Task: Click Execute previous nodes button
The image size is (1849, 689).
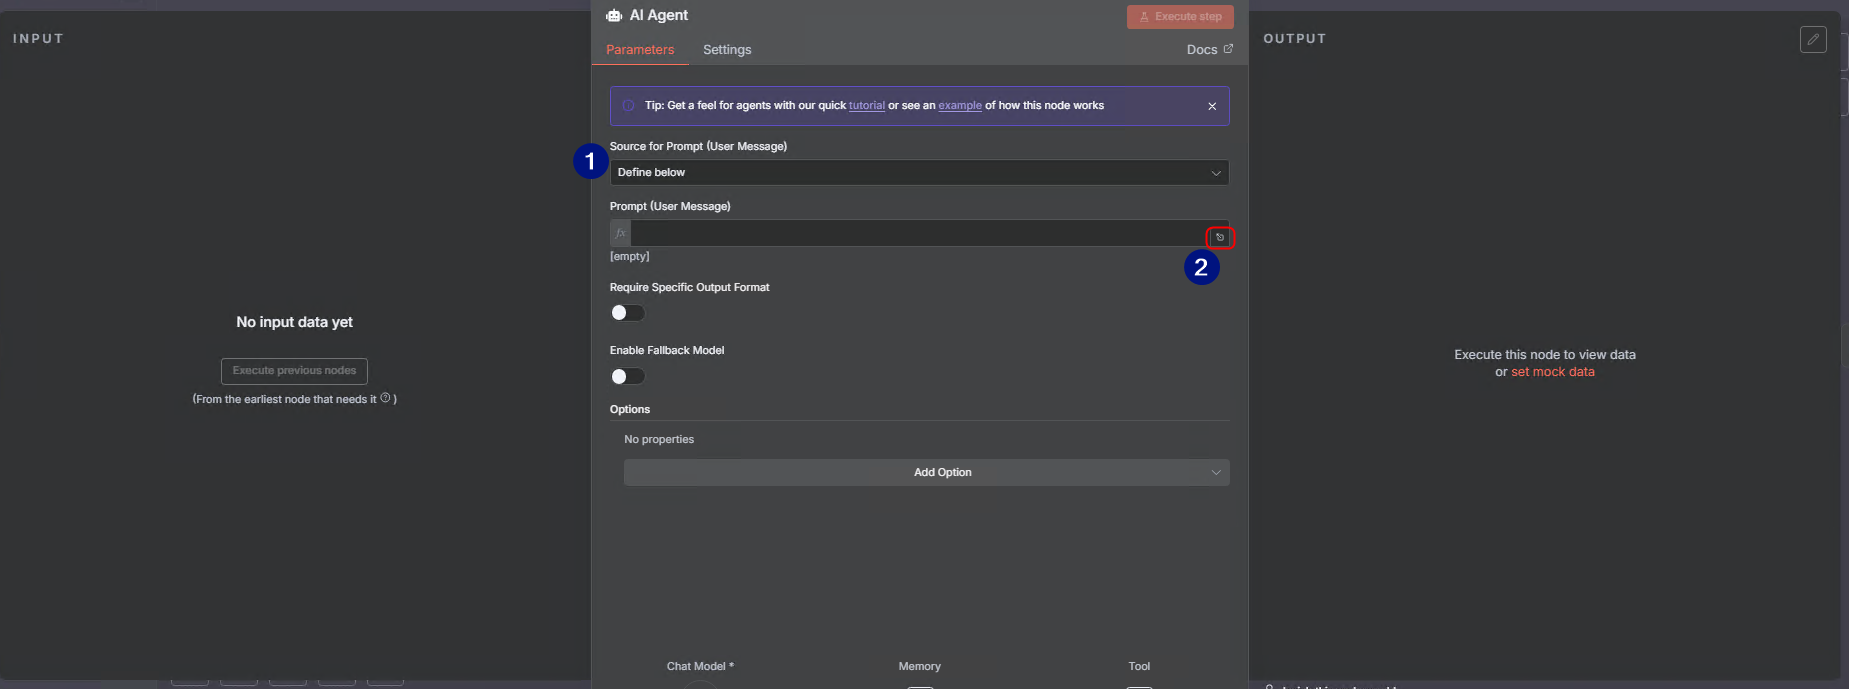Action: 294,371
